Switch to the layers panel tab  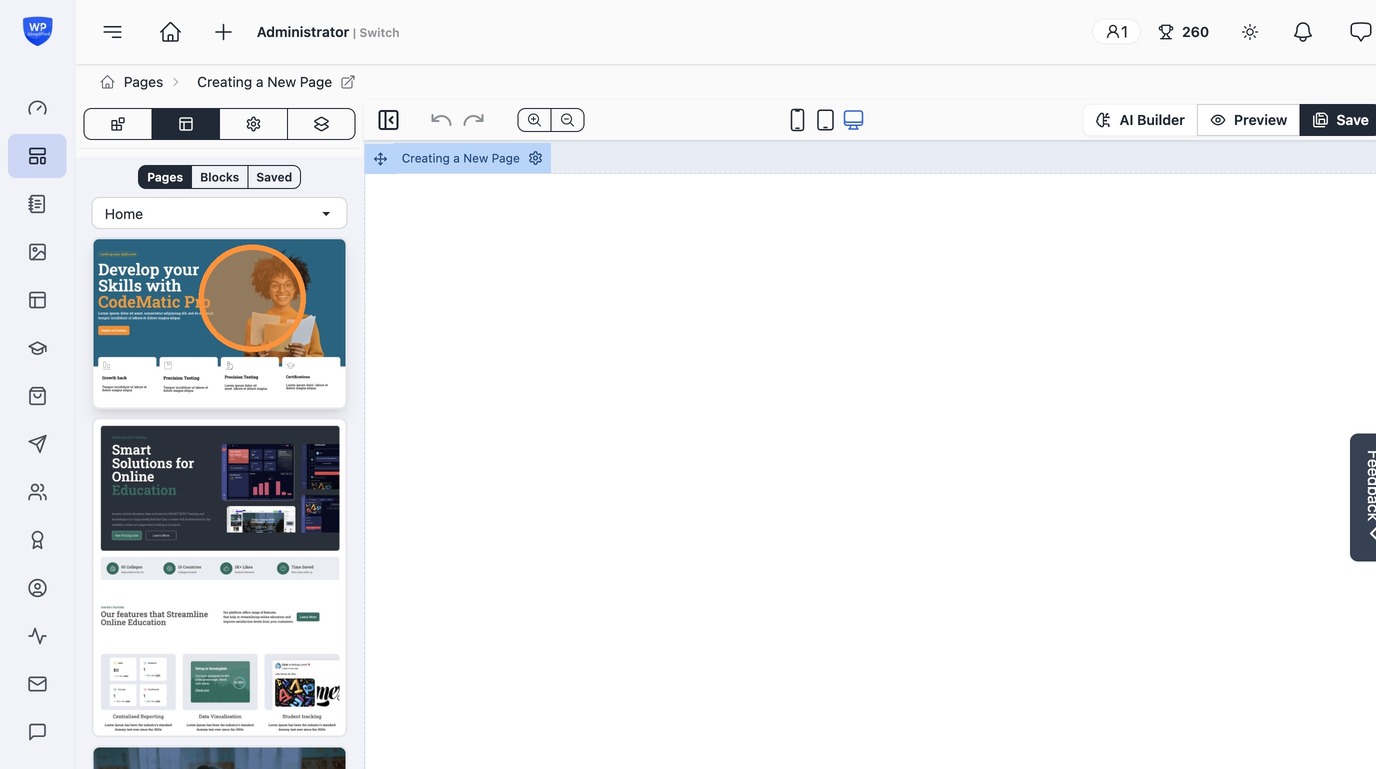coord(321,124)
